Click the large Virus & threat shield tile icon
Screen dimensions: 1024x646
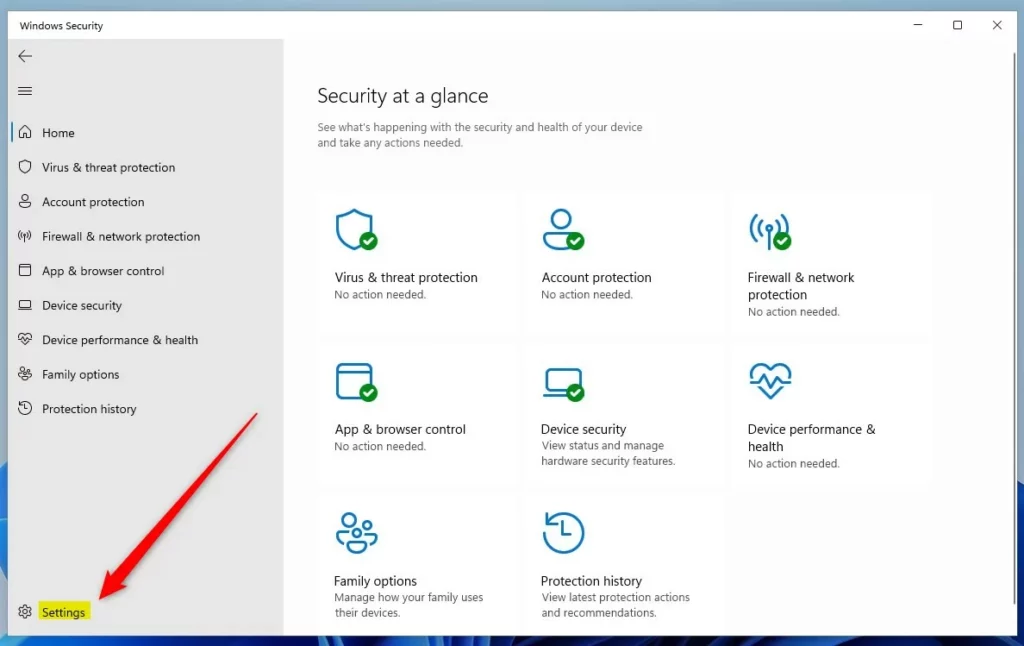click(356, 229)
